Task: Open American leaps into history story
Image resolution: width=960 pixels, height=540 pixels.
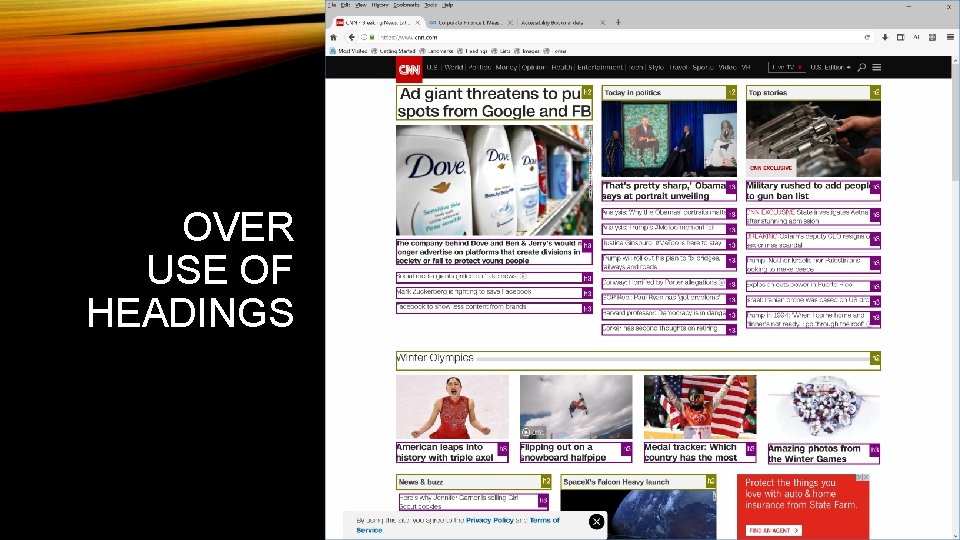Action: pos(452,452)
